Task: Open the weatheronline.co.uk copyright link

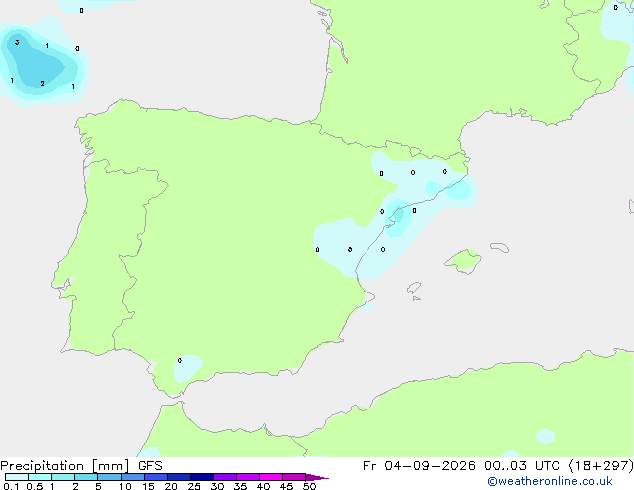Action: (550, 481)
